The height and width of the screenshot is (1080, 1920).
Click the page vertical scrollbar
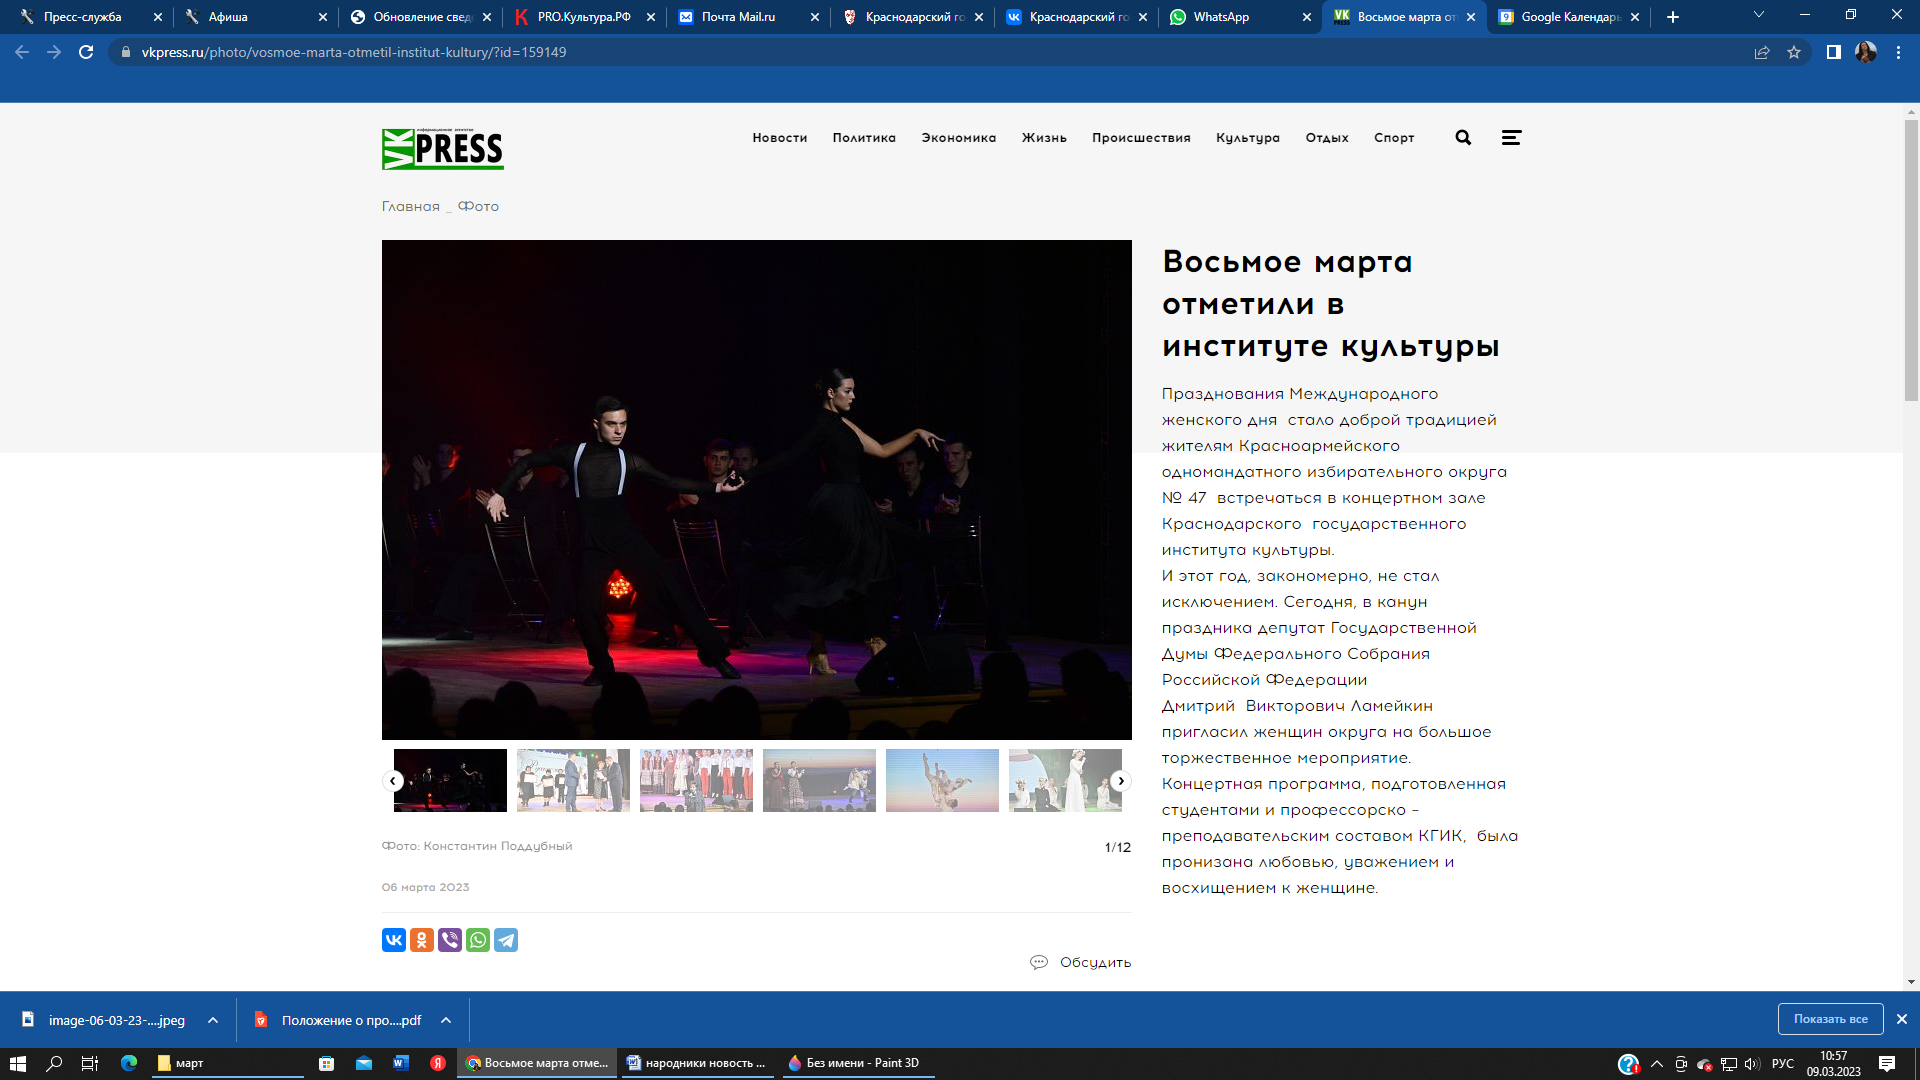[1911, 260]
